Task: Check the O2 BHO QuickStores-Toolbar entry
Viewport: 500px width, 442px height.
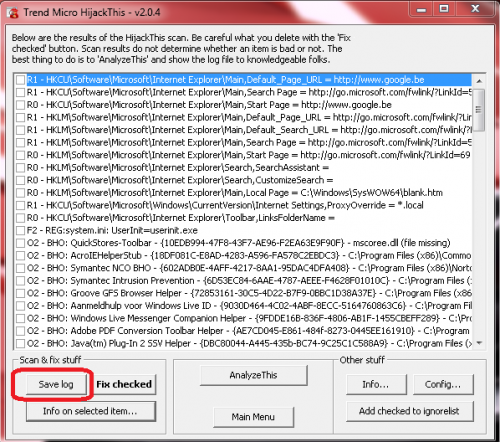Action: (x=21, y=243)
